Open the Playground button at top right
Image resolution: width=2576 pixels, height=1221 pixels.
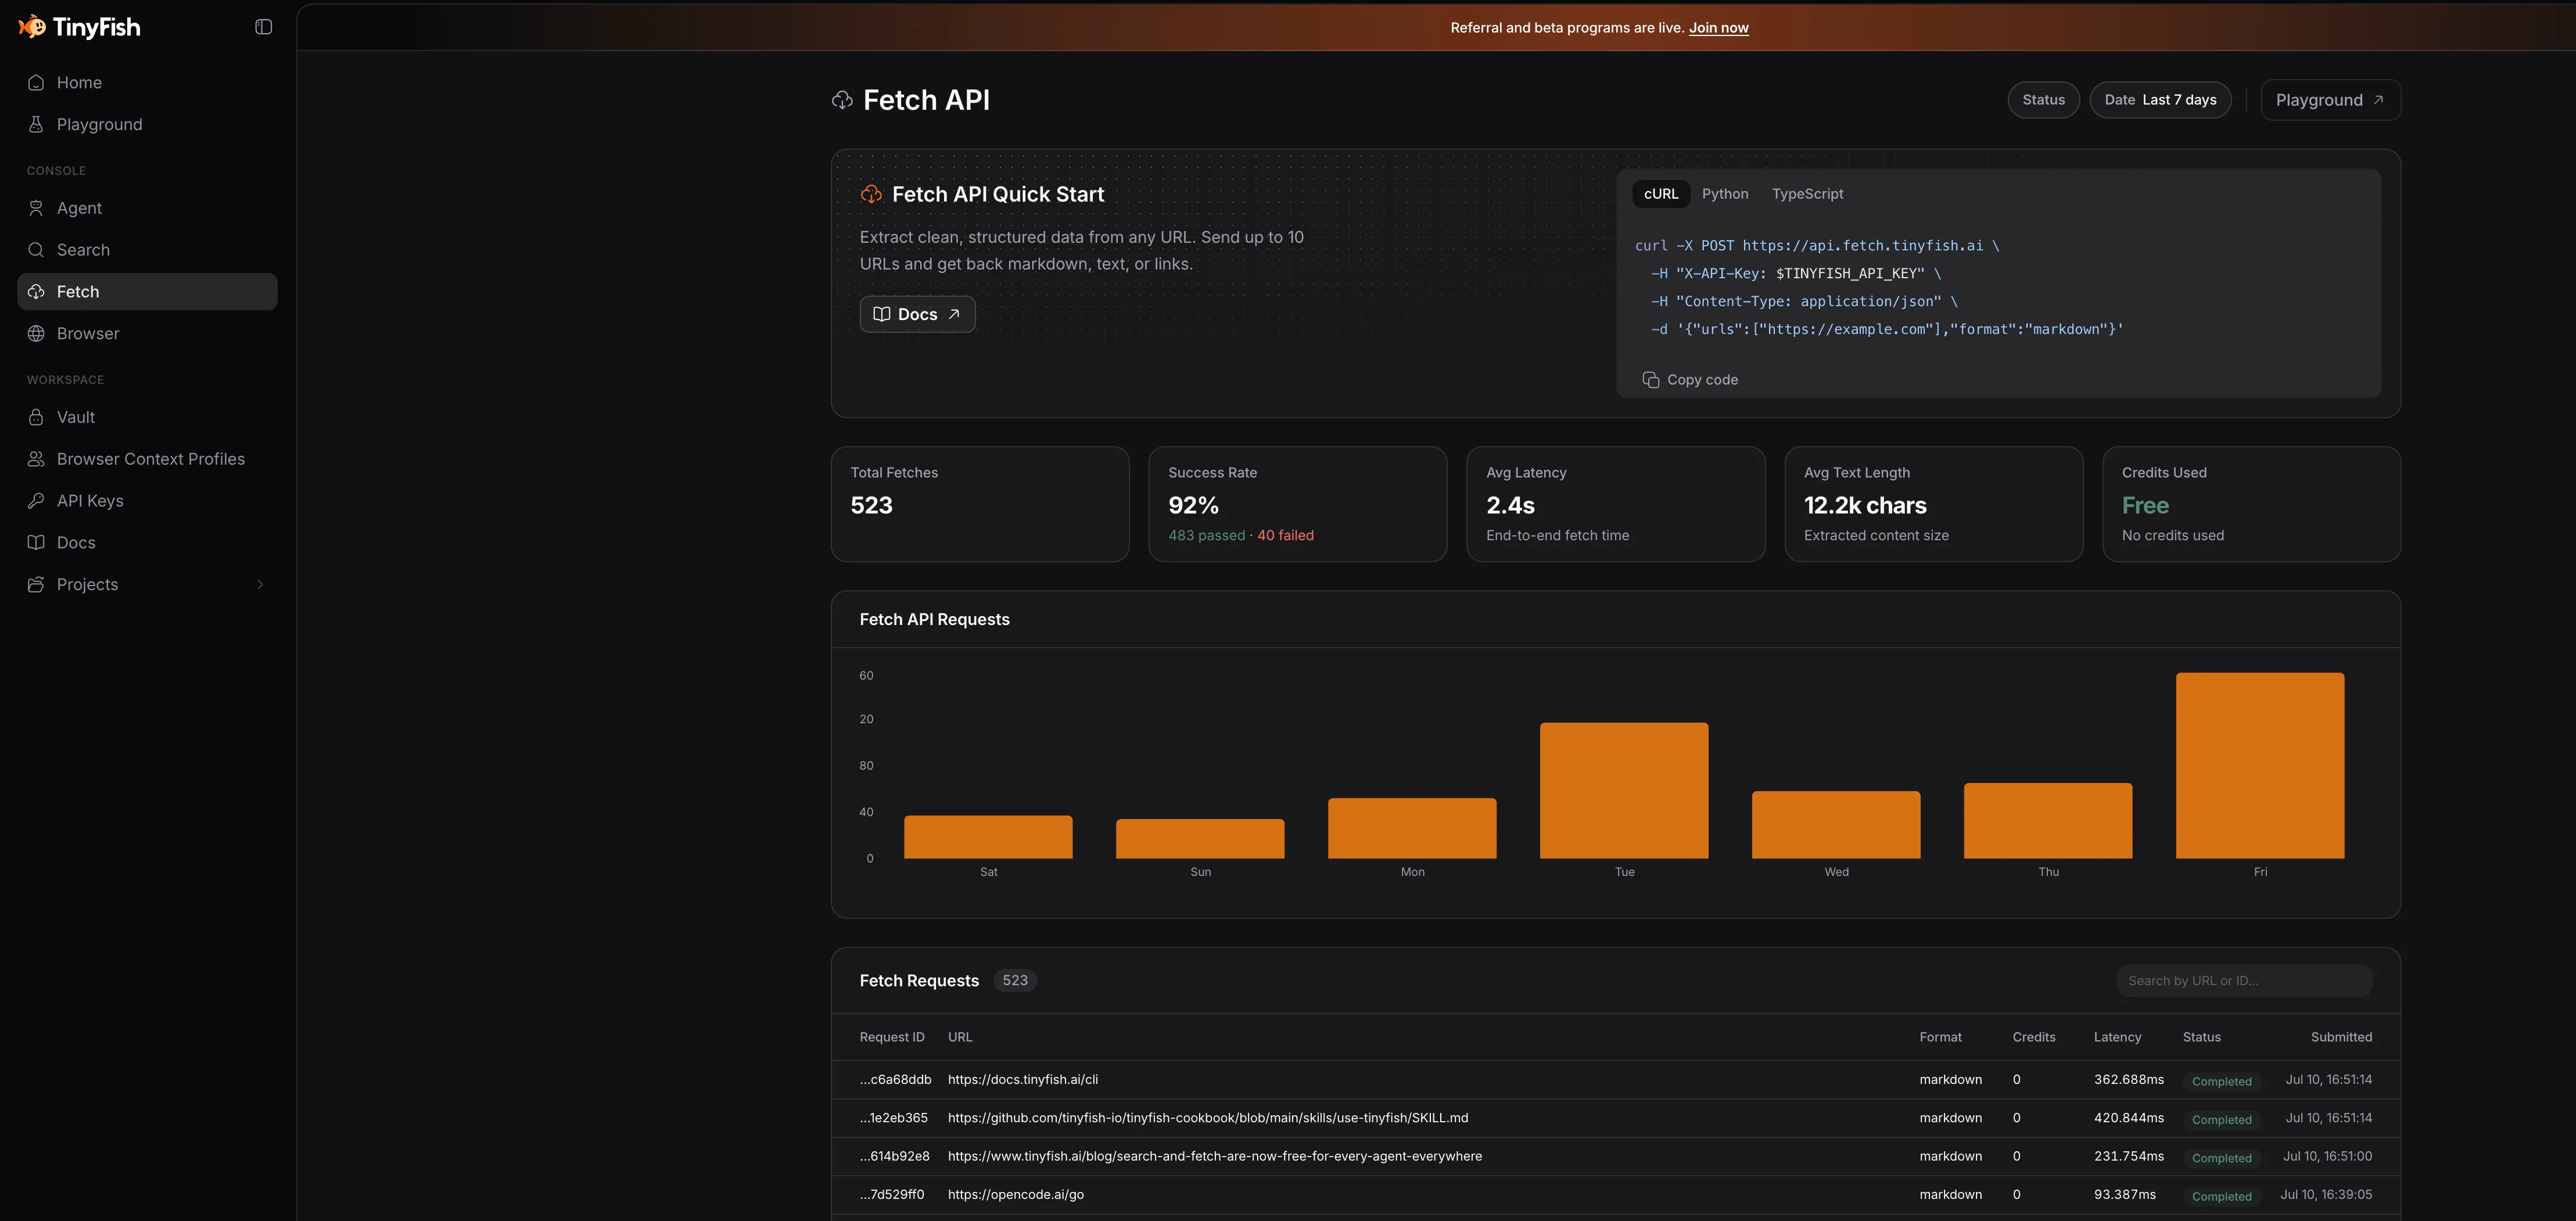(2330, 100)
